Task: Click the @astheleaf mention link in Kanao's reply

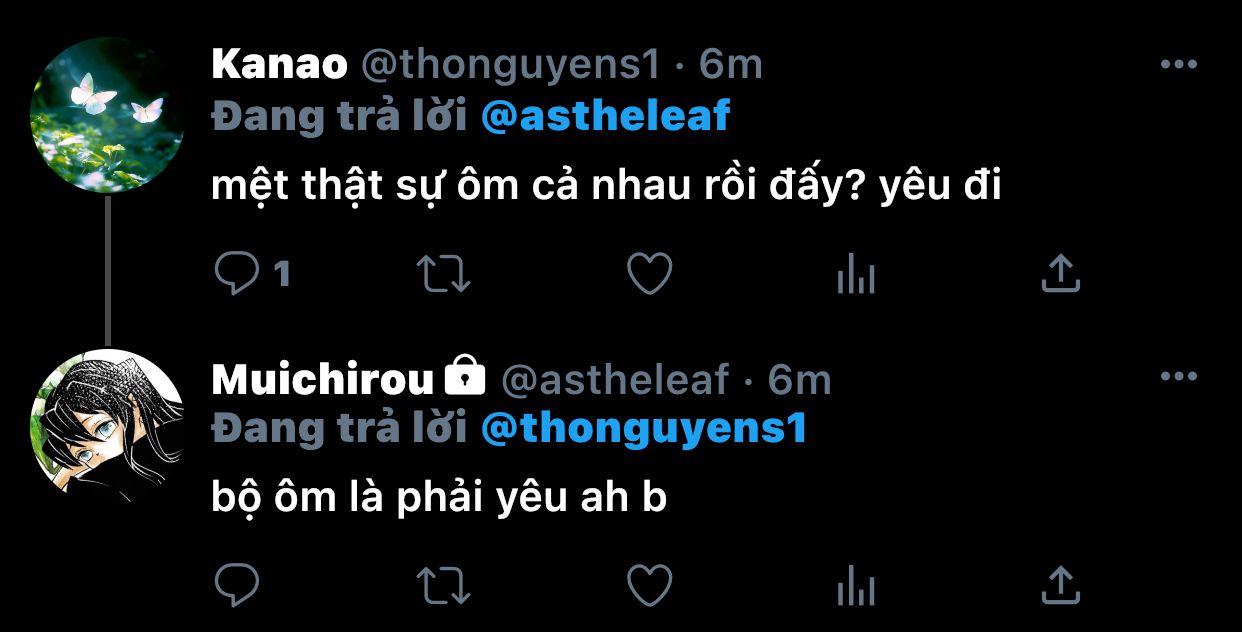Action: [605, 117]
